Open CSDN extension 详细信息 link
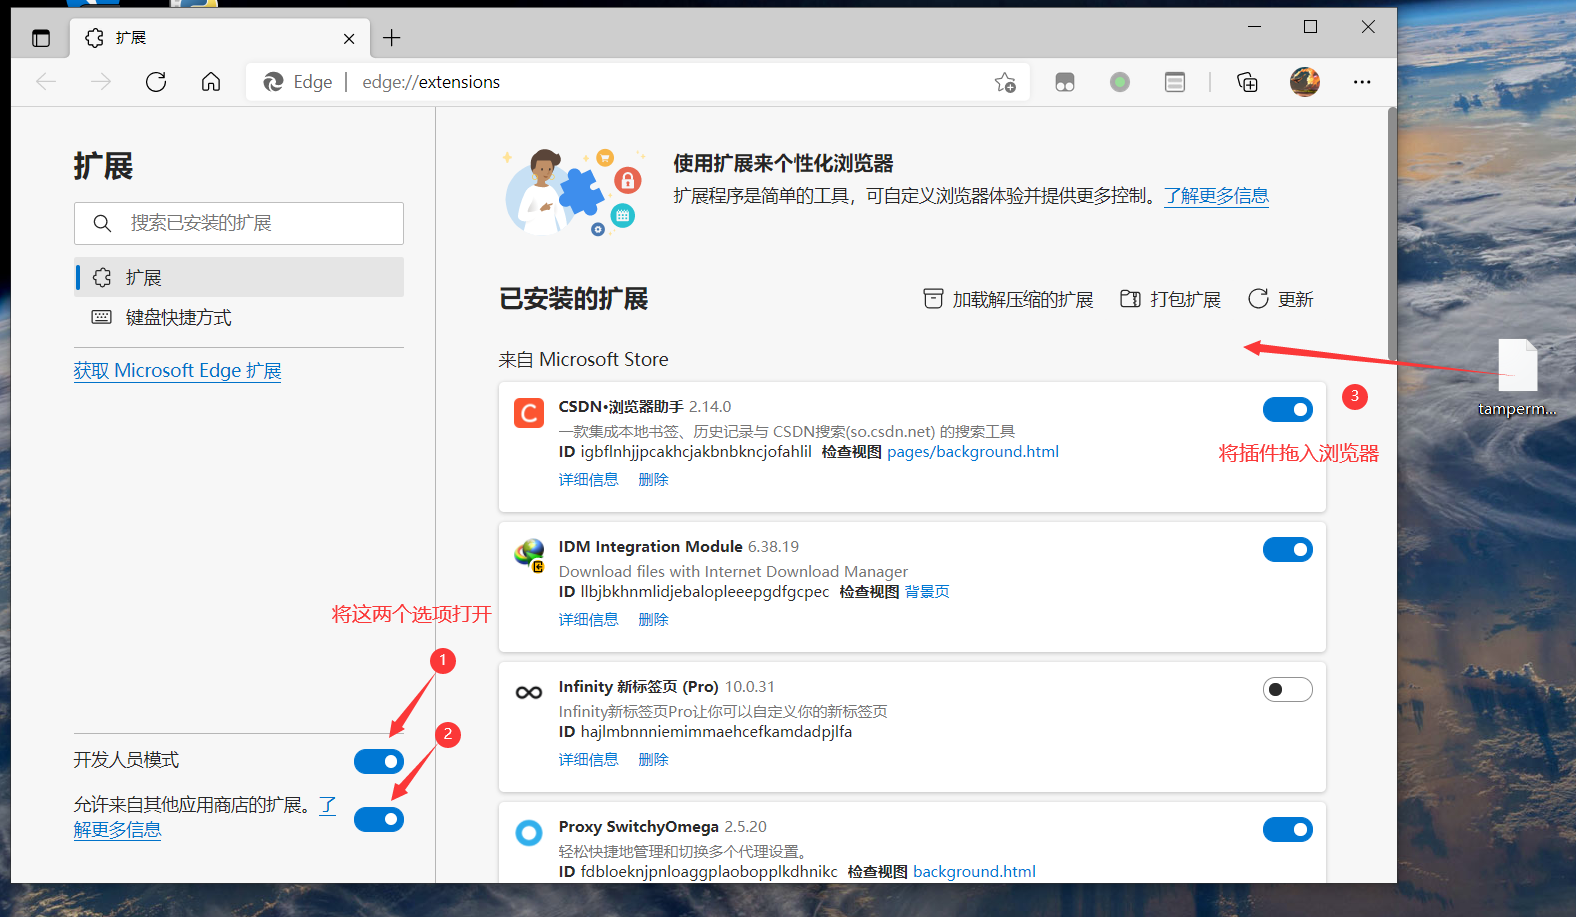 pyautogui.click(x=588, y=480)
